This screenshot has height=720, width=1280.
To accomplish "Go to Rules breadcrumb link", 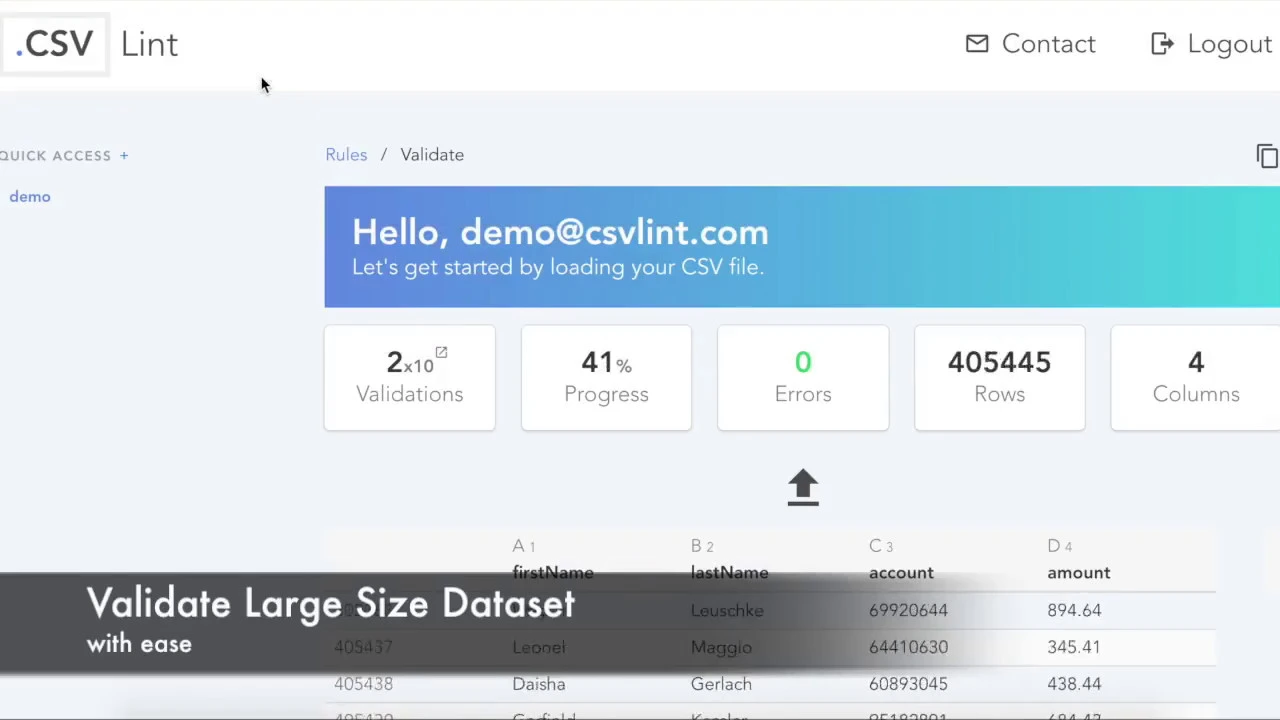I will point(346,155).
